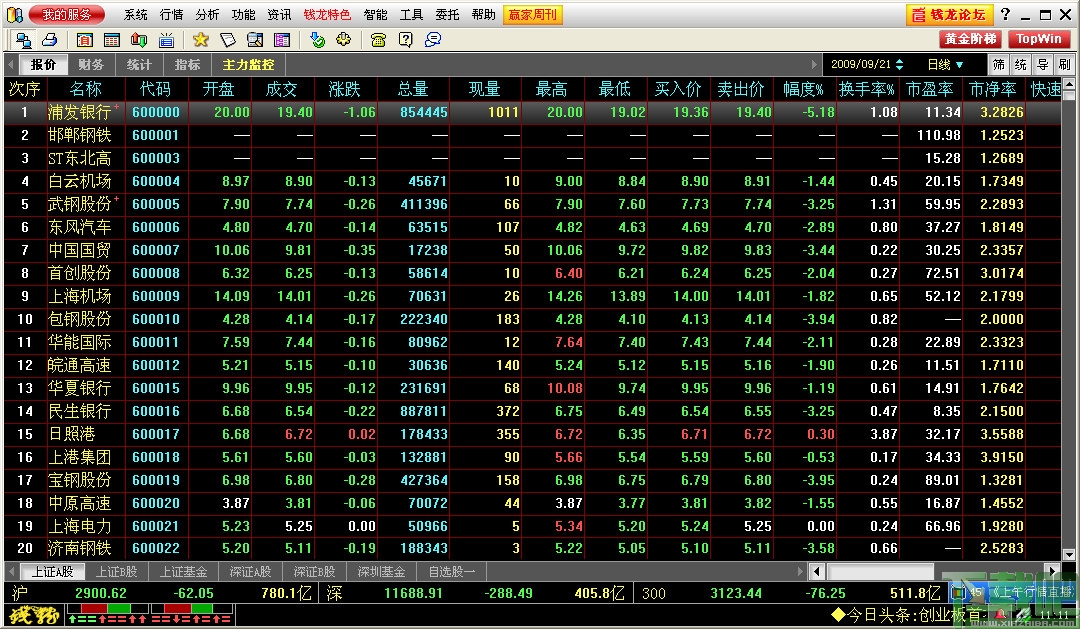Switch to the 统计 tab

pyautogui.click(x=138, y=65)
